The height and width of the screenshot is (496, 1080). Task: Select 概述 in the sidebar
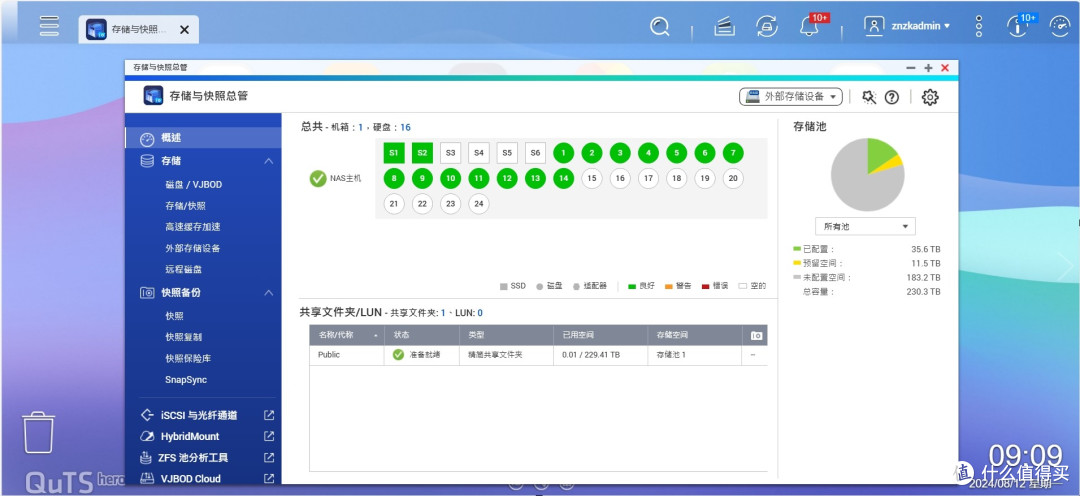coord(203,138)
